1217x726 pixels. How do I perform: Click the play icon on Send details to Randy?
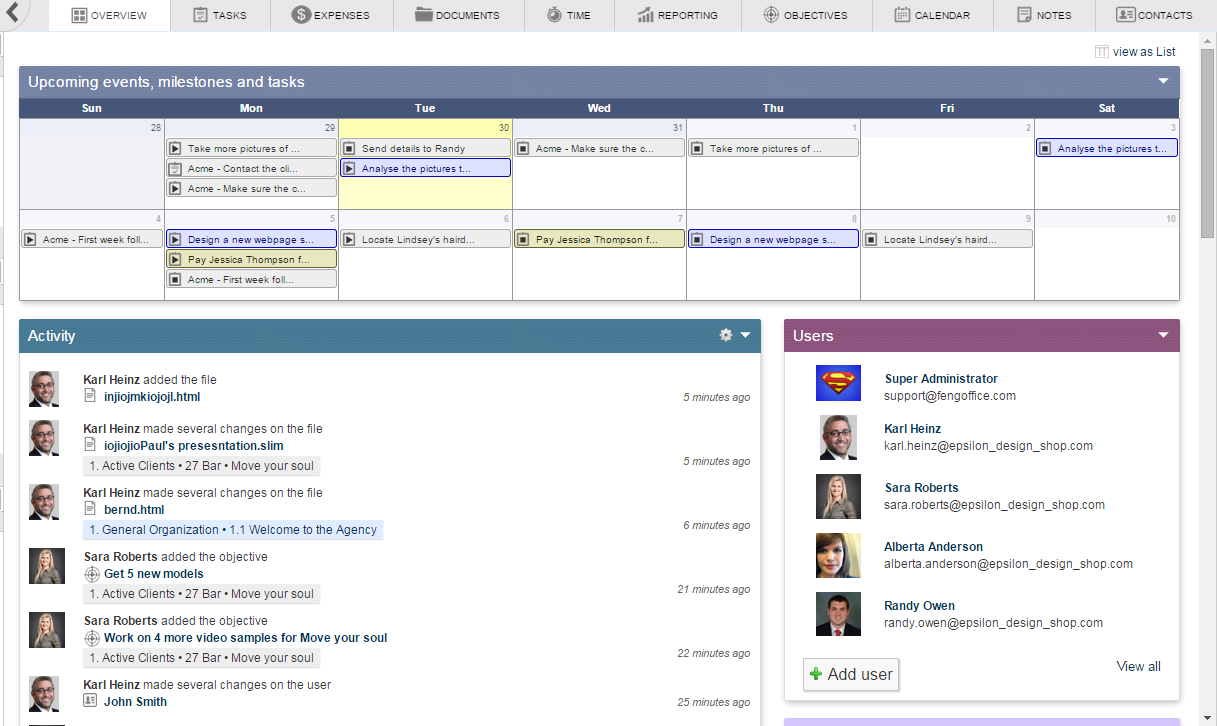pos(349,149)
